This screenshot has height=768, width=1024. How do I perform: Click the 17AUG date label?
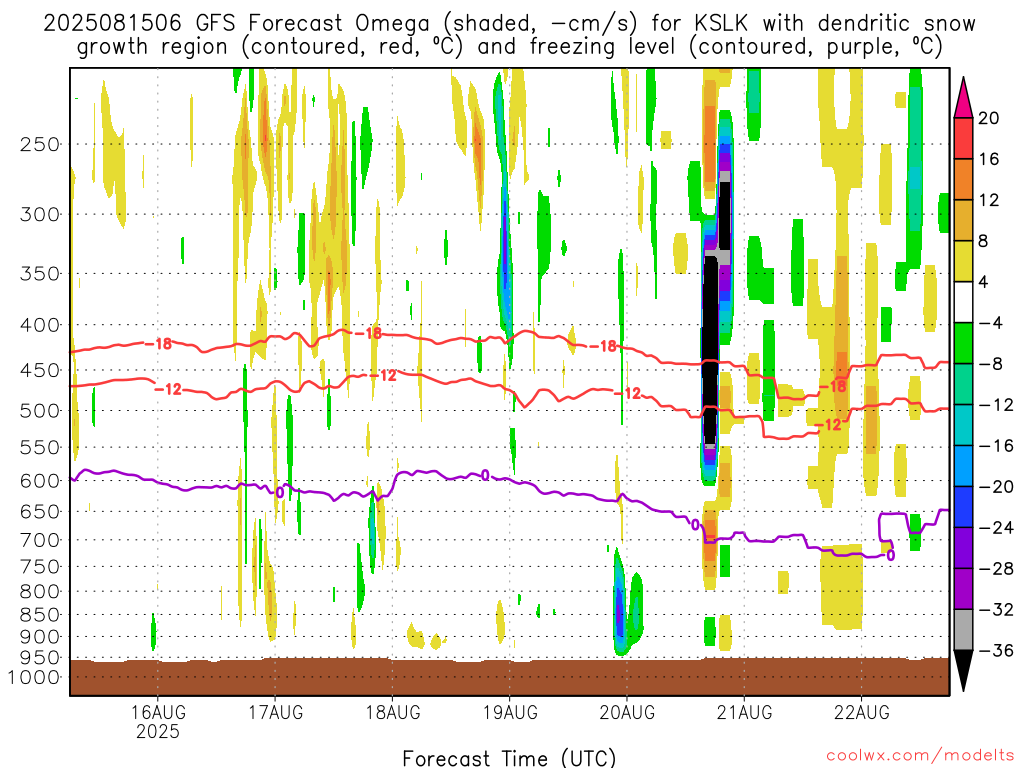(275, 712)
